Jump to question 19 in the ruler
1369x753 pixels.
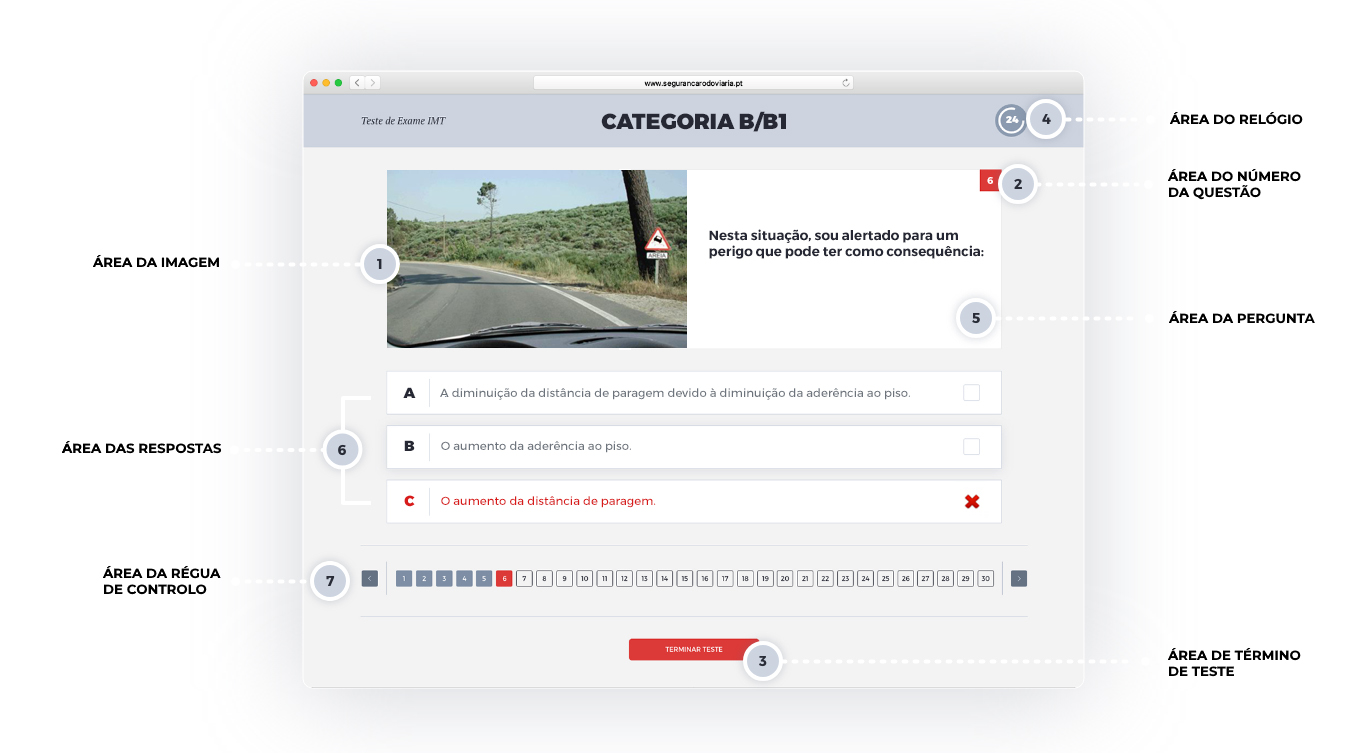(765, 578)
